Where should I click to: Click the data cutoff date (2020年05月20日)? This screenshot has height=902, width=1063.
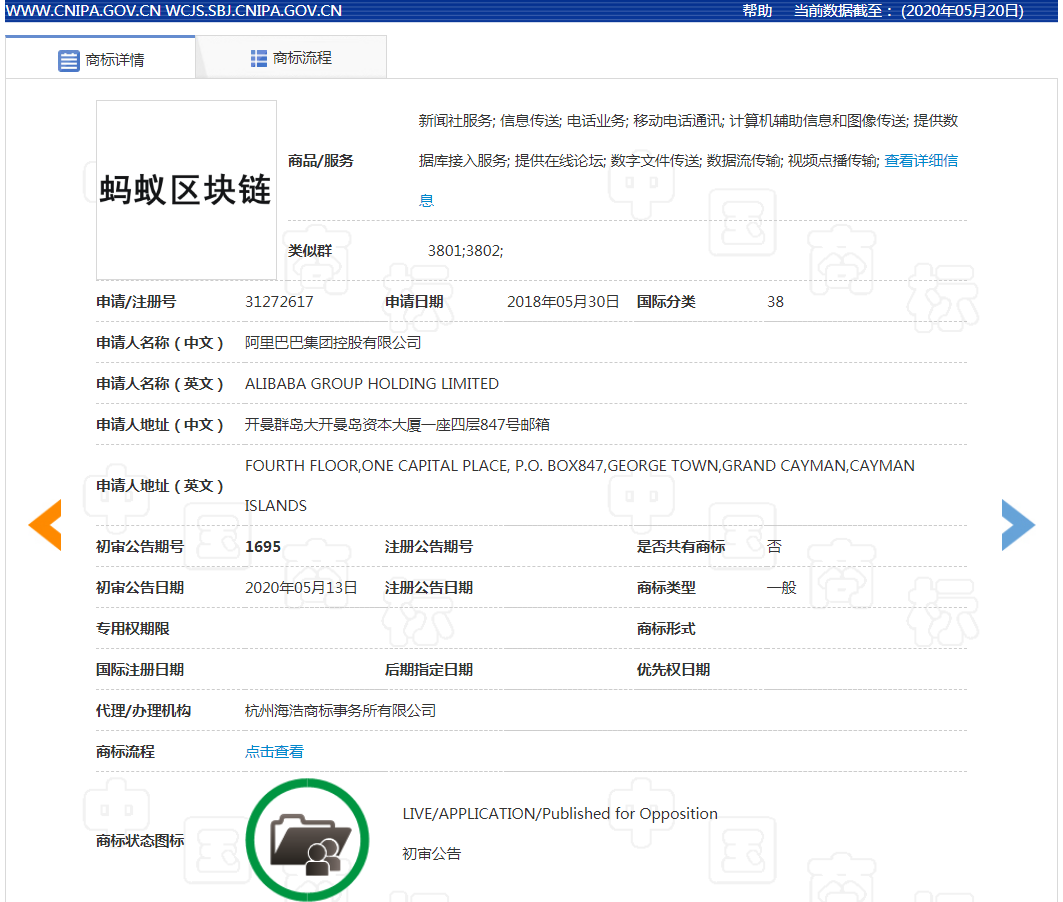coord(962,11)
